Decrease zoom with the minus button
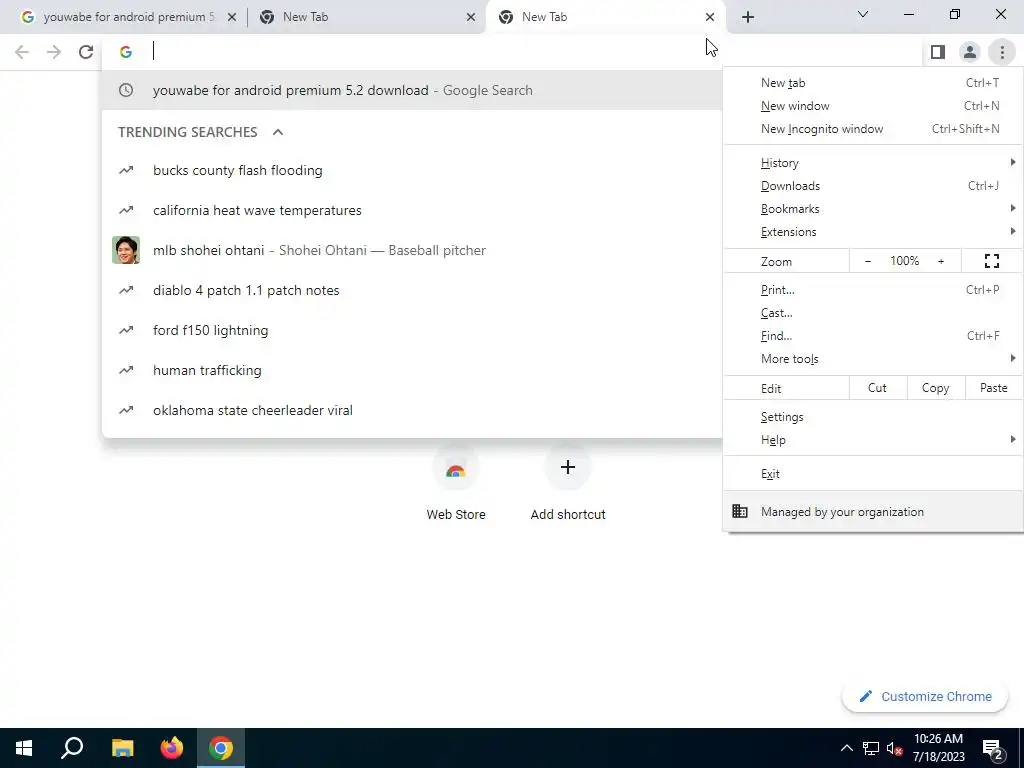1024x768 pixels. [868, 261]
